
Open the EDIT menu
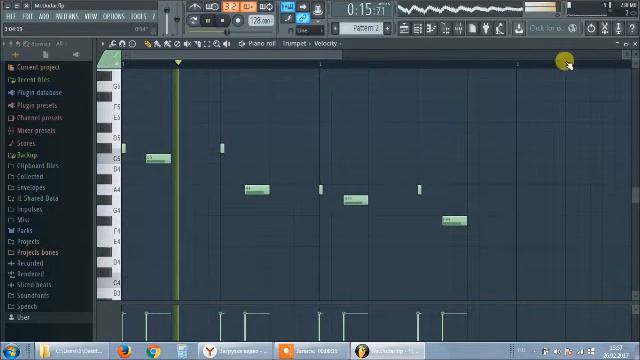(27, 17)
